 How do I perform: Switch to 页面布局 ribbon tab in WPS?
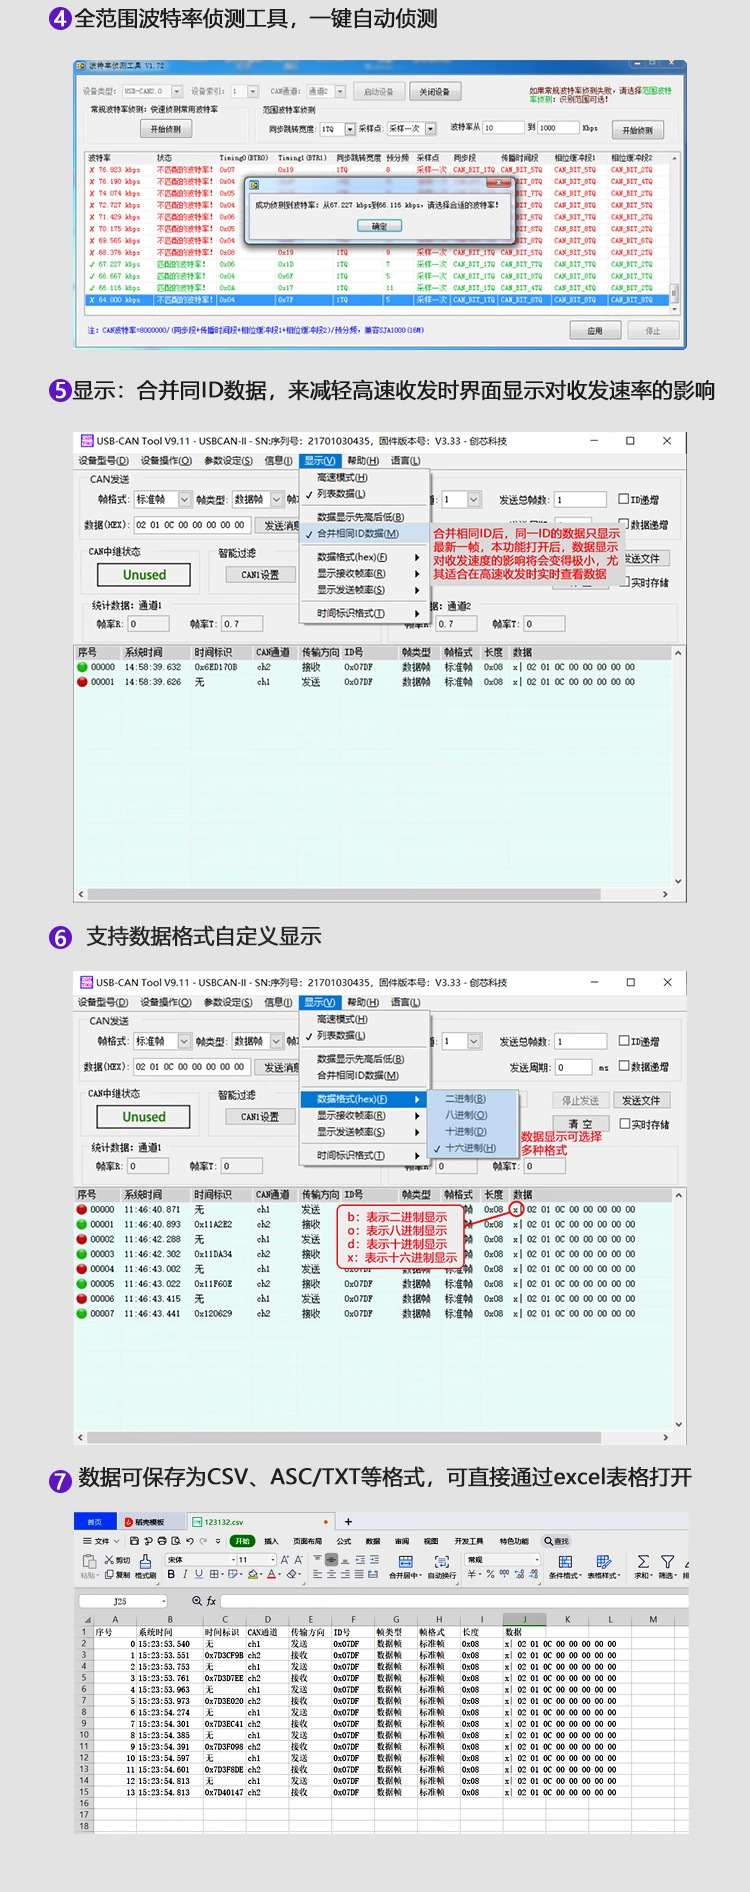tap(307, 1541)
